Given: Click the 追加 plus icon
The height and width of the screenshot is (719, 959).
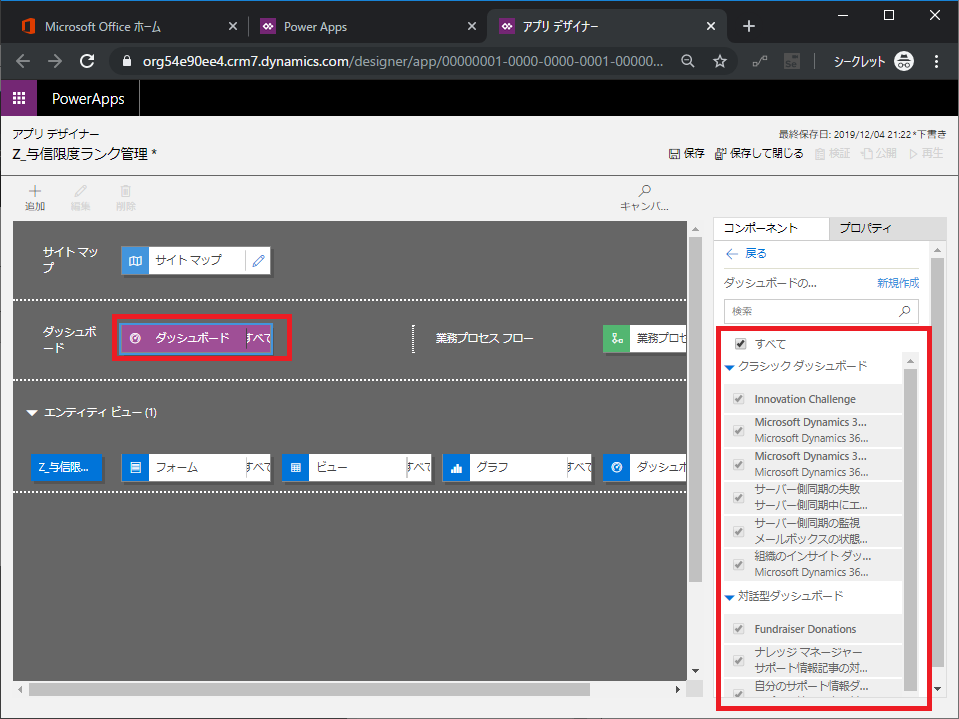Looking at the screenshot, I should (35, 191).
